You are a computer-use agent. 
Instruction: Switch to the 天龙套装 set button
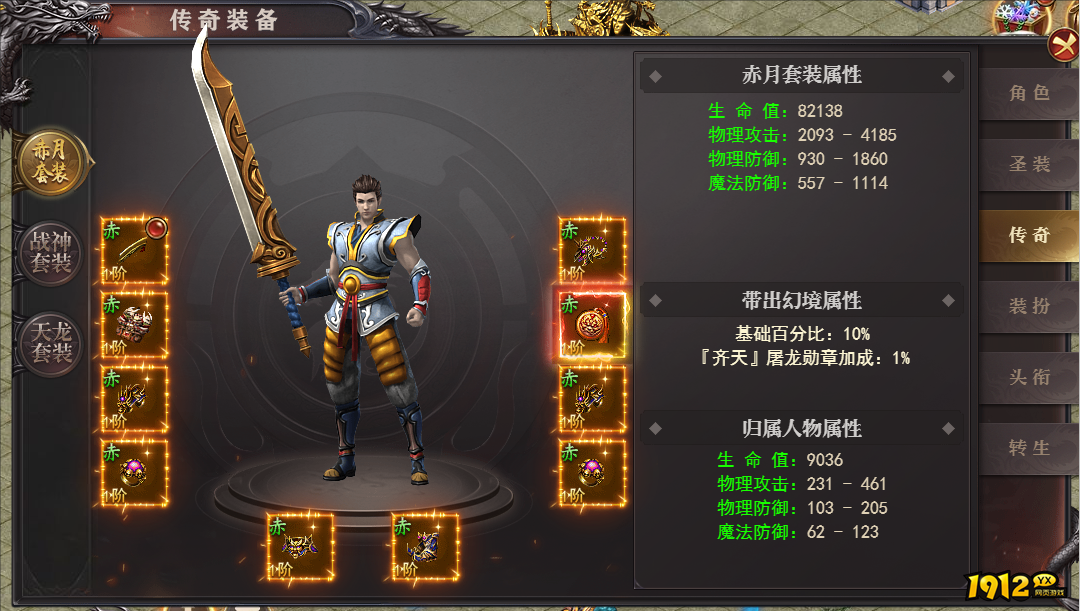pyautogui.click(x=50, y=344)
